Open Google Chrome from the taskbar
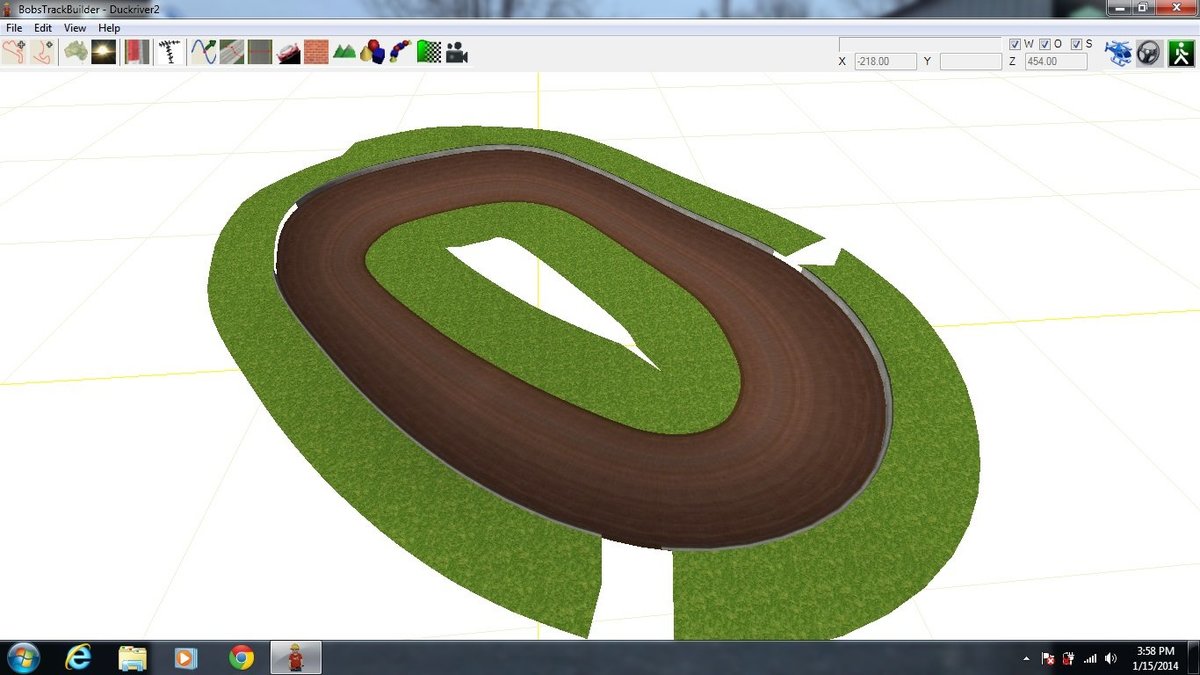This screenshot has width=1200, height=675. coord(240,657)
